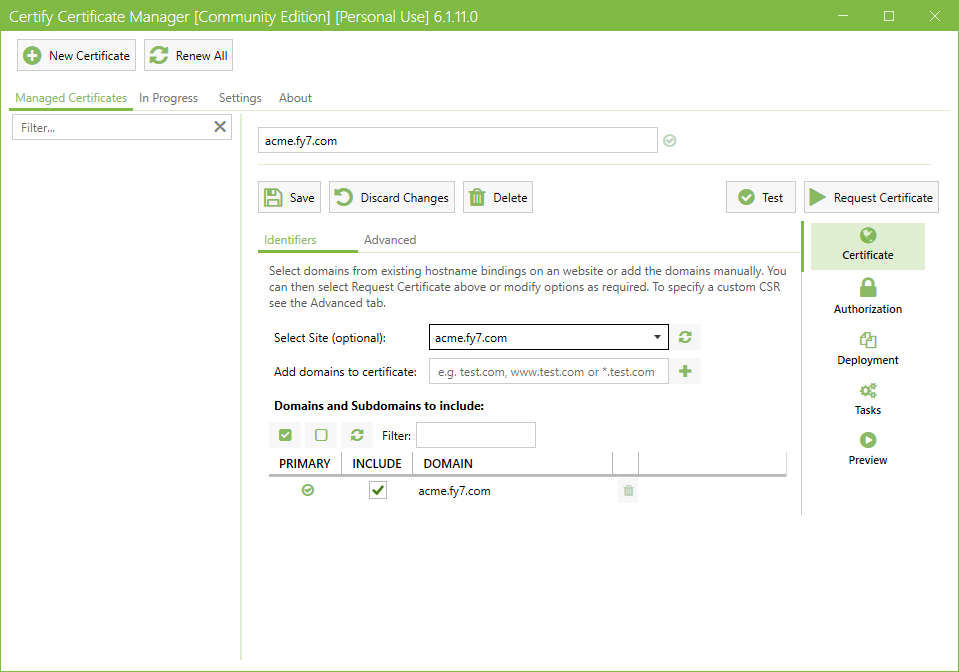Minimize the Certify window
This screenshot has width=959, height=672.
[843, 16]
